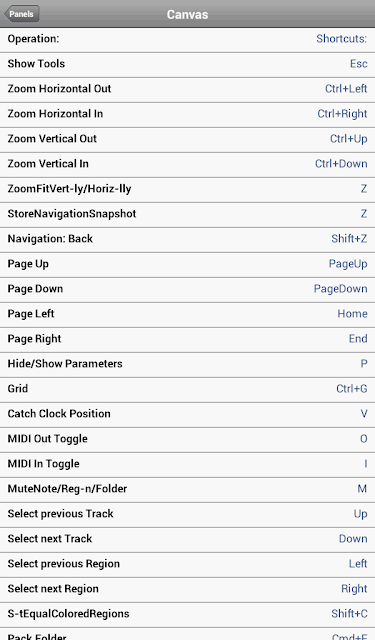
Task: Open the MuteNote/Reg-n/Folder entry
Action: [187, 490]
